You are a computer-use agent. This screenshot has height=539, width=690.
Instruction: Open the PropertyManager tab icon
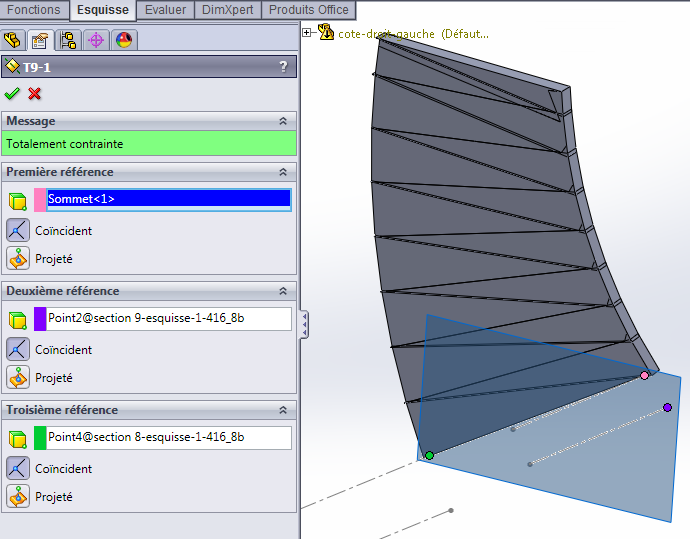tap(40, 40)
